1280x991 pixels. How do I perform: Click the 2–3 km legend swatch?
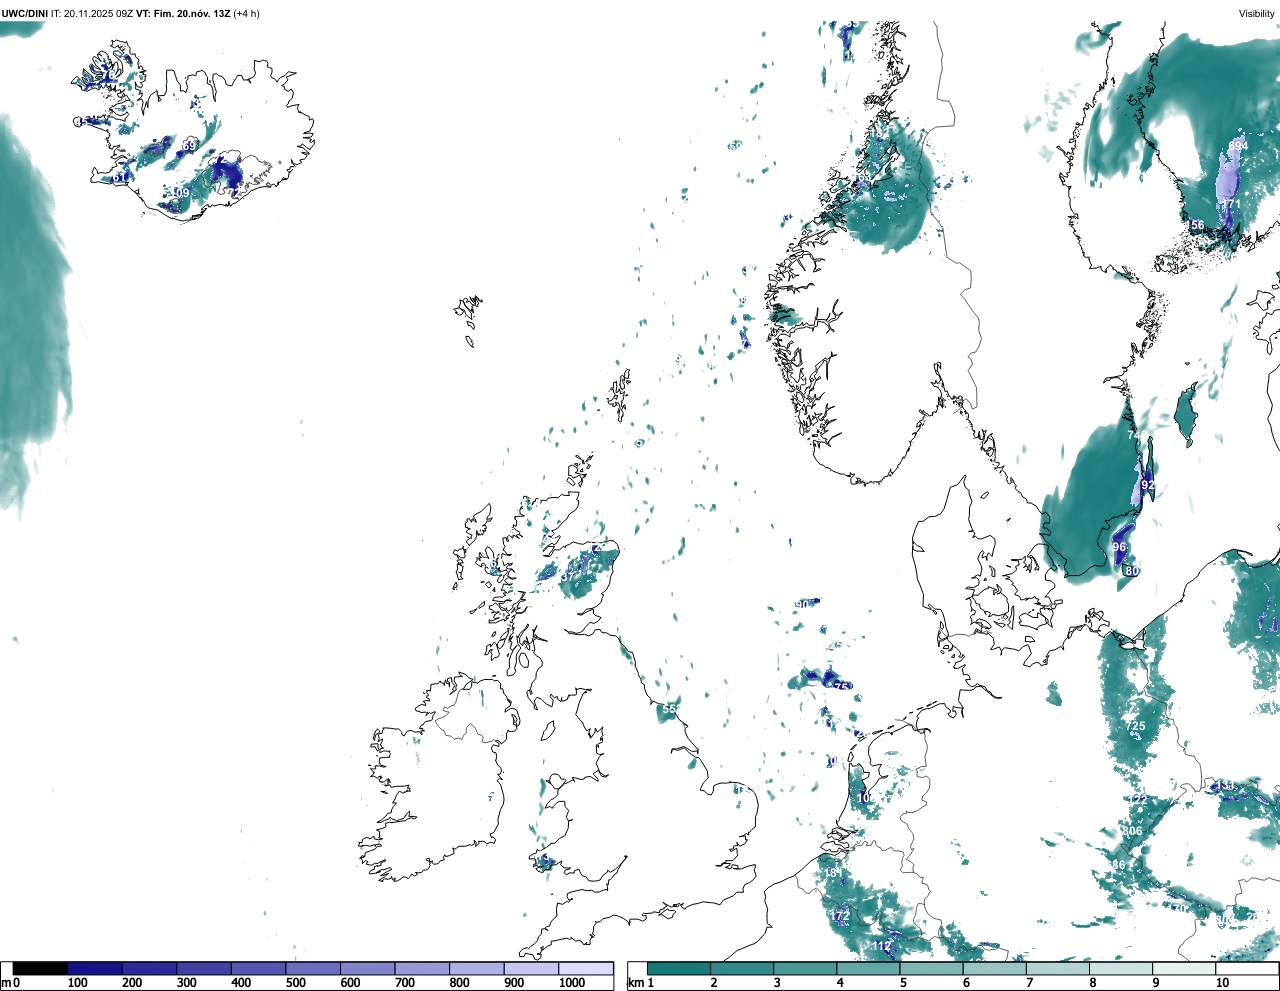click(742, 968)
